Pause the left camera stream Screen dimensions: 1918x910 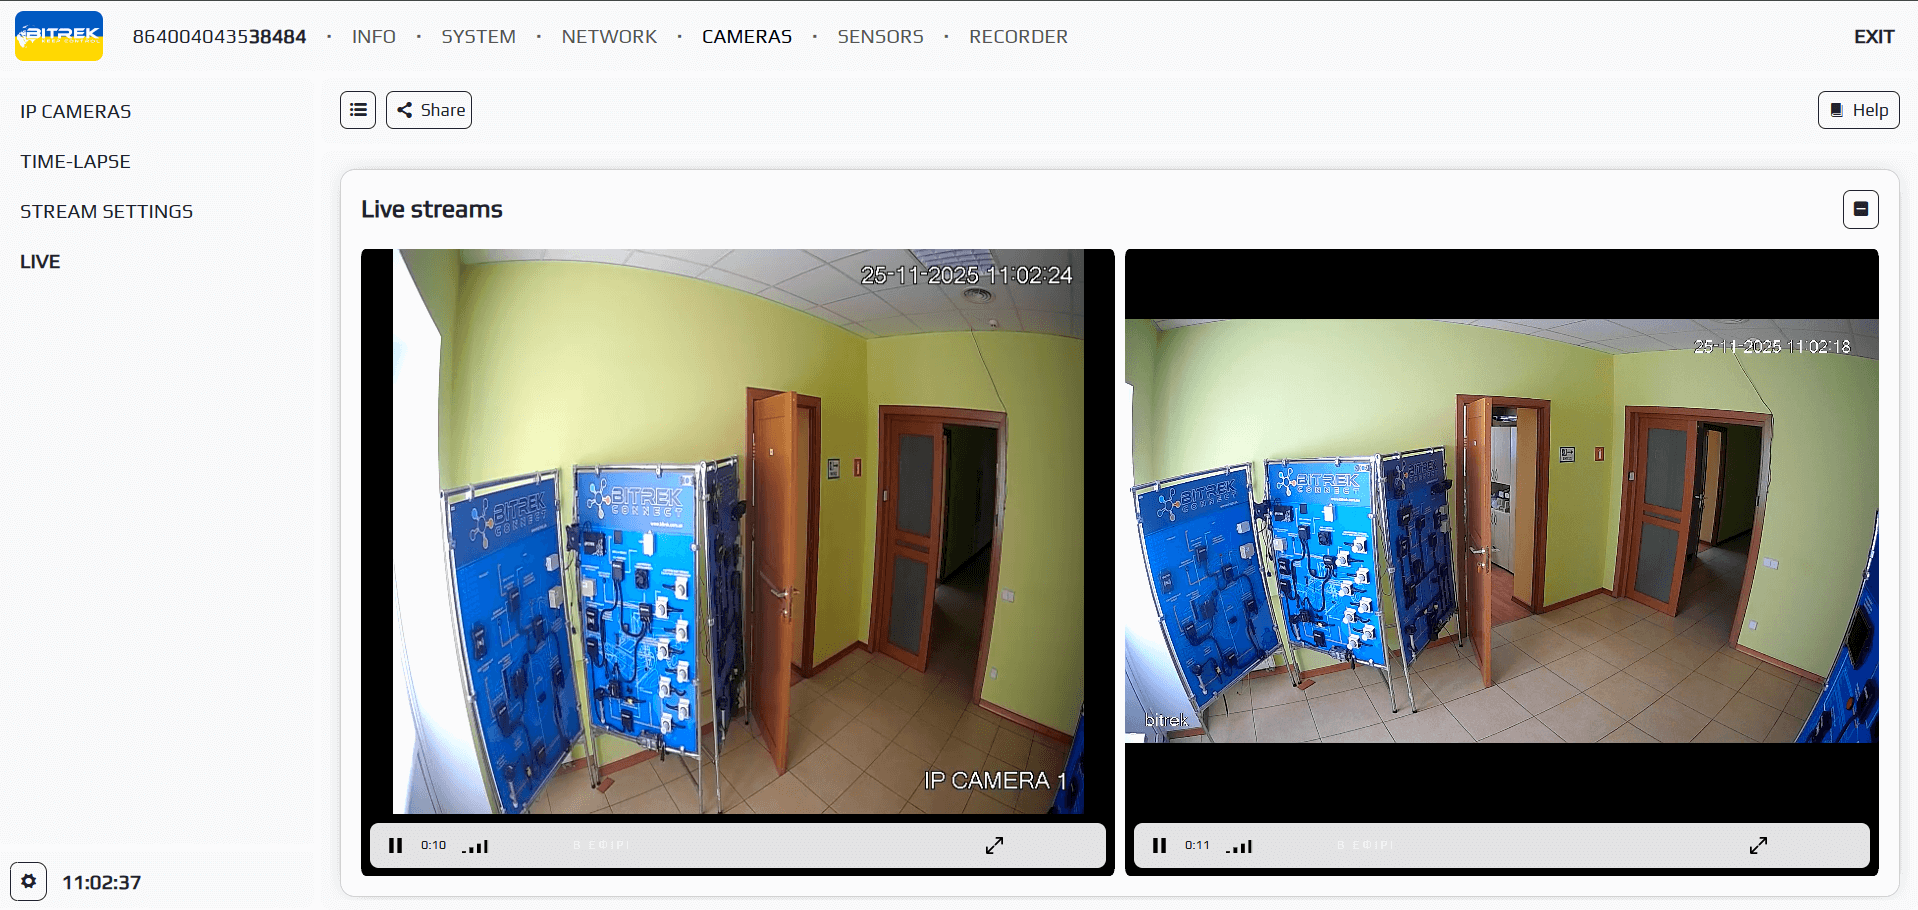pos(396,846)
